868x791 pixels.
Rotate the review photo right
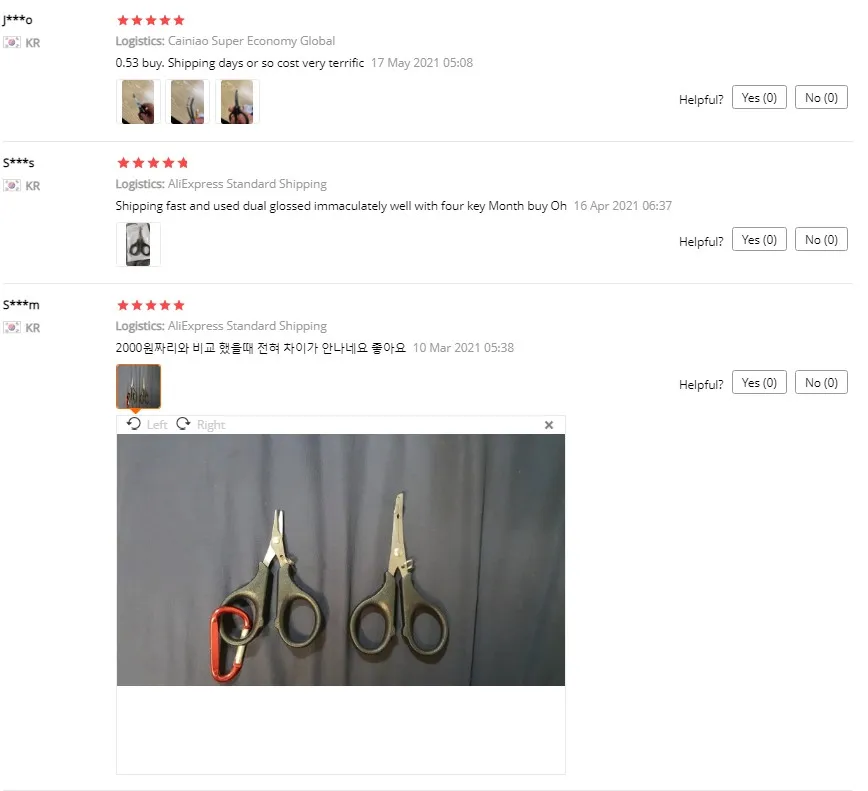[x=201, y=425]
